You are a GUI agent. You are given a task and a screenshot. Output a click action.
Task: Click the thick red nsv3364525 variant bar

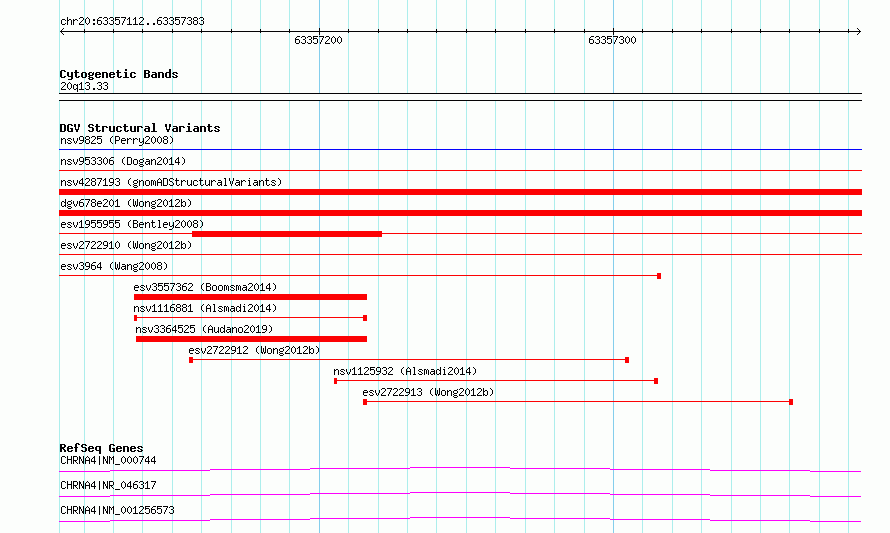251,339
